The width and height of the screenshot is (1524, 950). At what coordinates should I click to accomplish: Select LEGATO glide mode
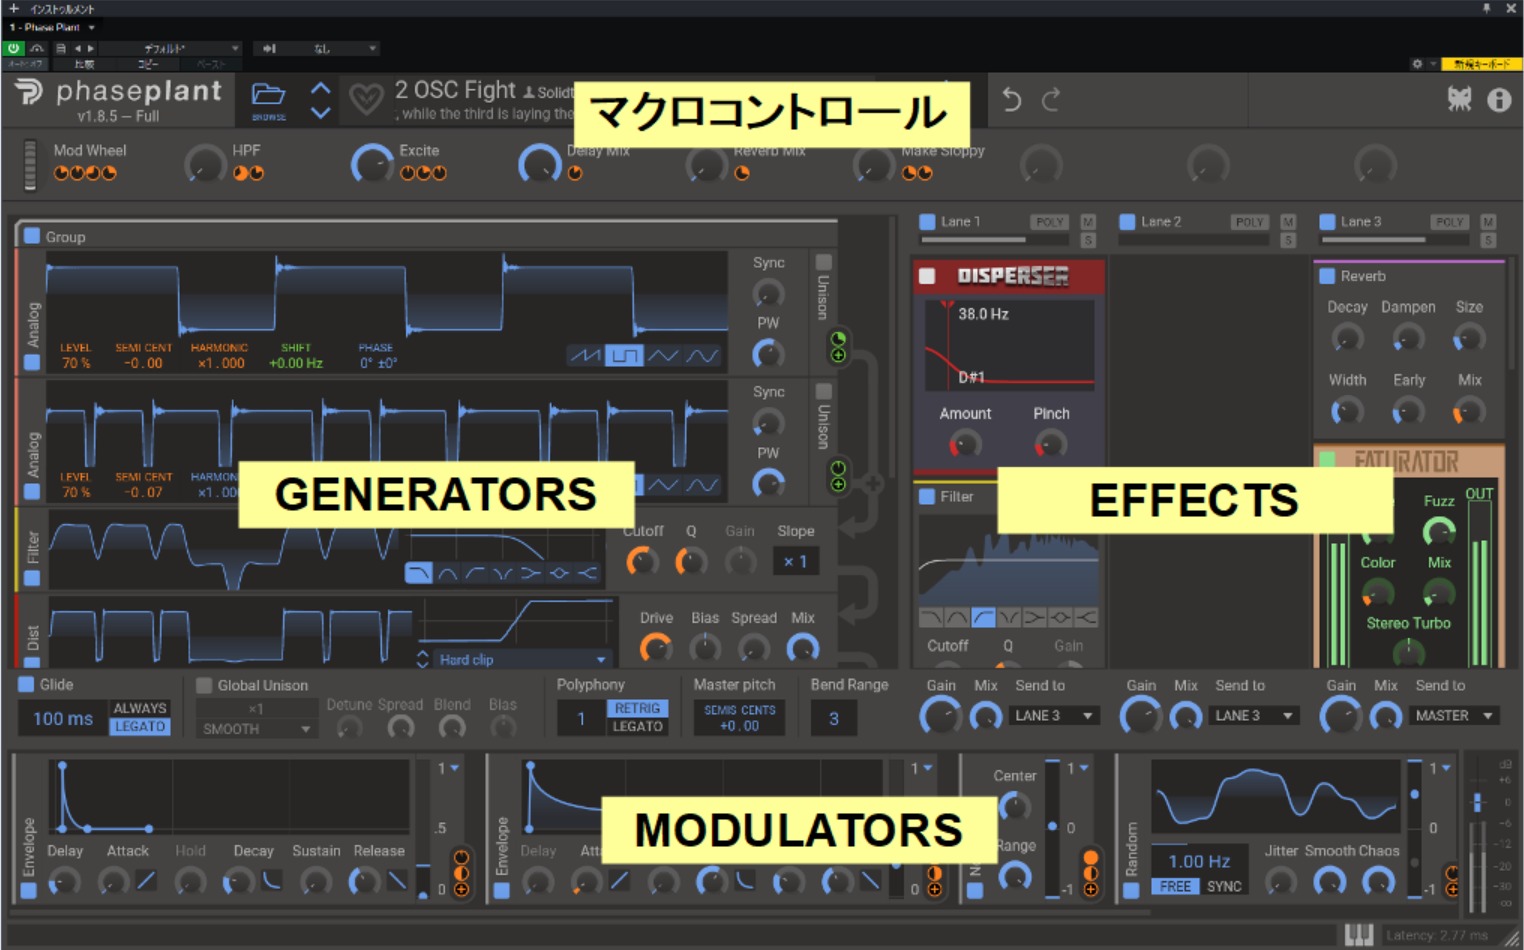click(140, 727)
